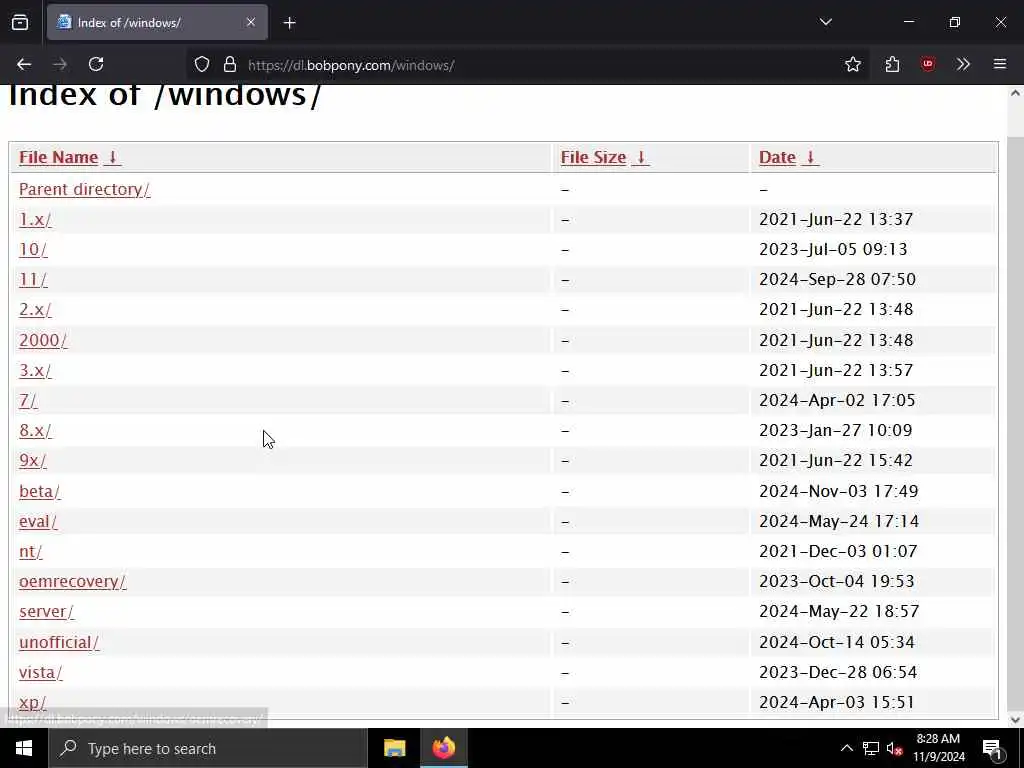Open the 11/ folder link

33,280
